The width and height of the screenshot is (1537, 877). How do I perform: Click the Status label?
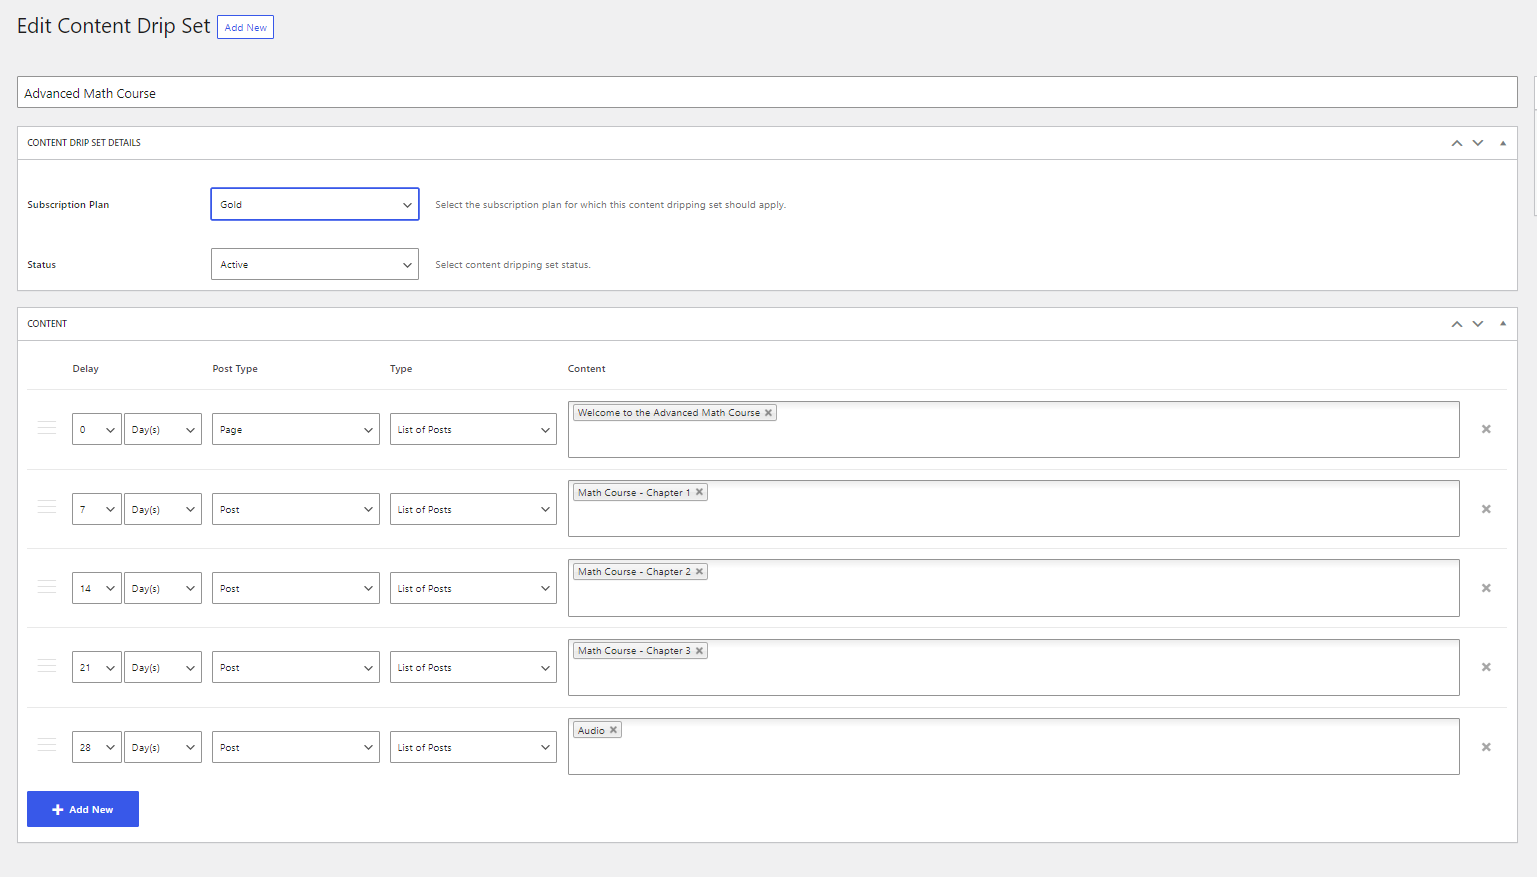tap(42, 265)
